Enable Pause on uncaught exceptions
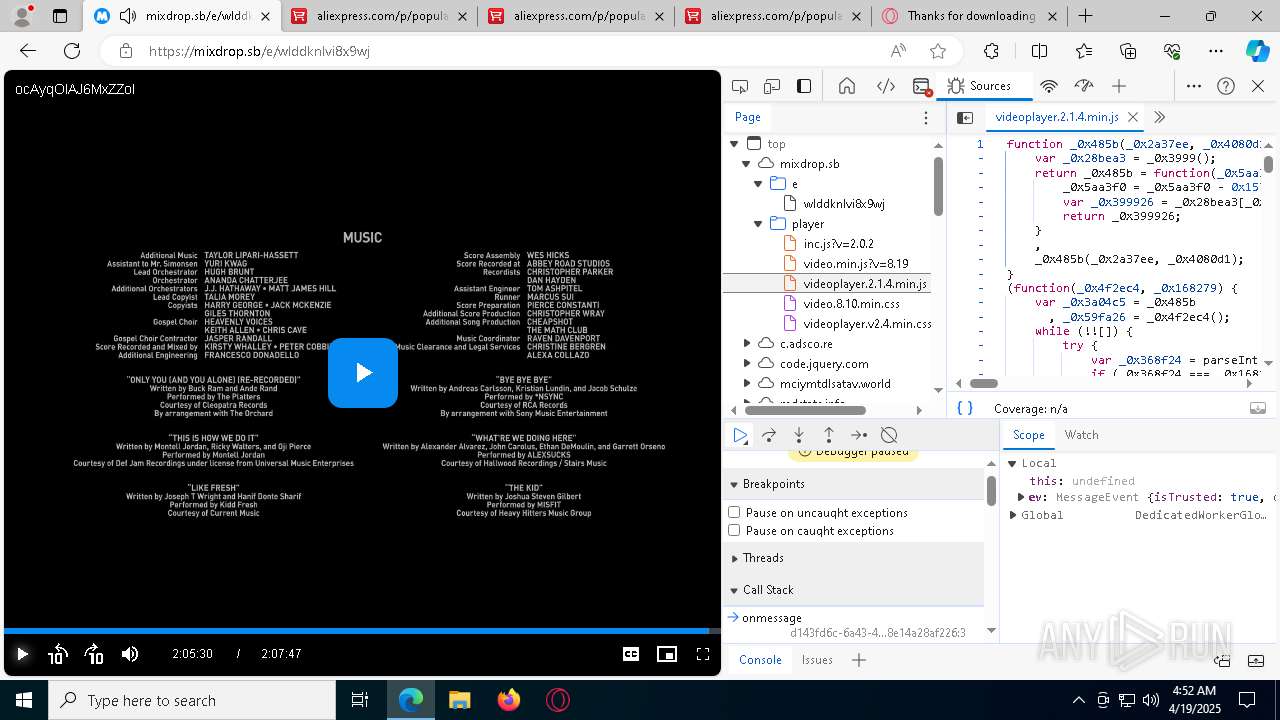The width and height of the screenshot is (1280, 720). pyautogui.click(x=735, y=513)
